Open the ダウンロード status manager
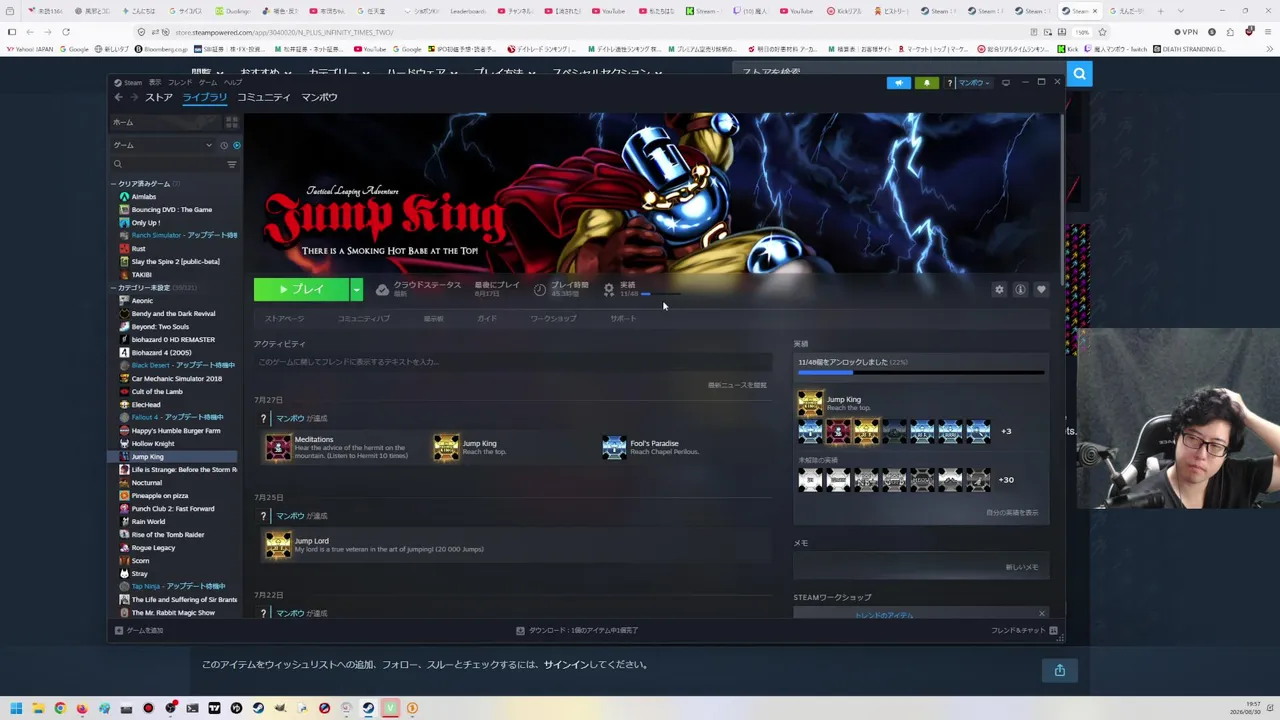This screenshot has width=1280, height=720. tap(577, 631)
